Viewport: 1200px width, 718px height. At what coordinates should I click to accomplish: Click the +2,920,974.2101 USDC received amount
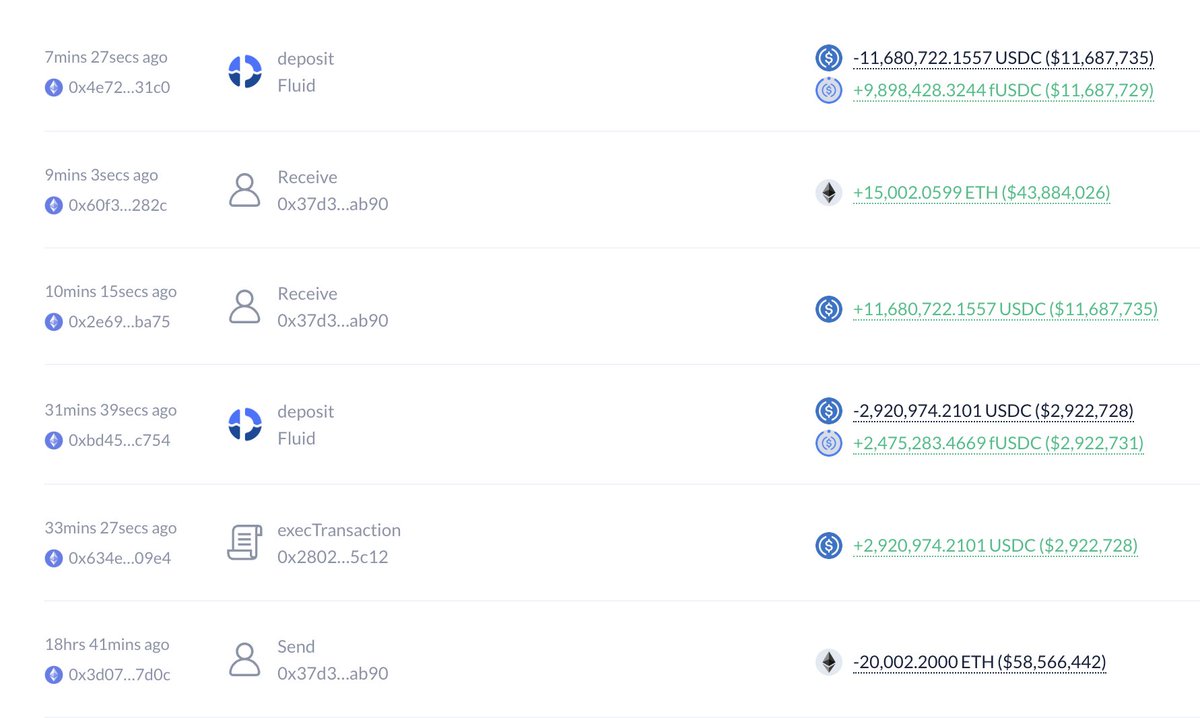(995, 545)
